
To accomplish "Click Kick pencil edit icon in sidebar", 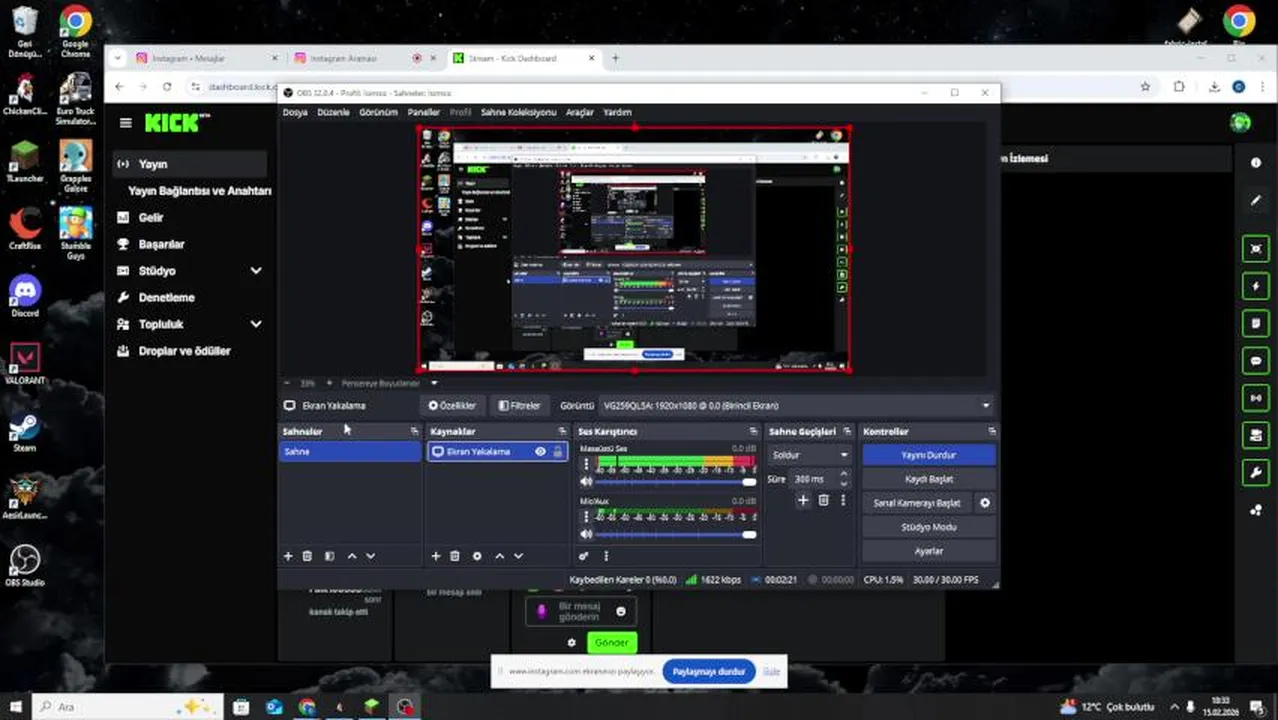I will coord(1256,201).
